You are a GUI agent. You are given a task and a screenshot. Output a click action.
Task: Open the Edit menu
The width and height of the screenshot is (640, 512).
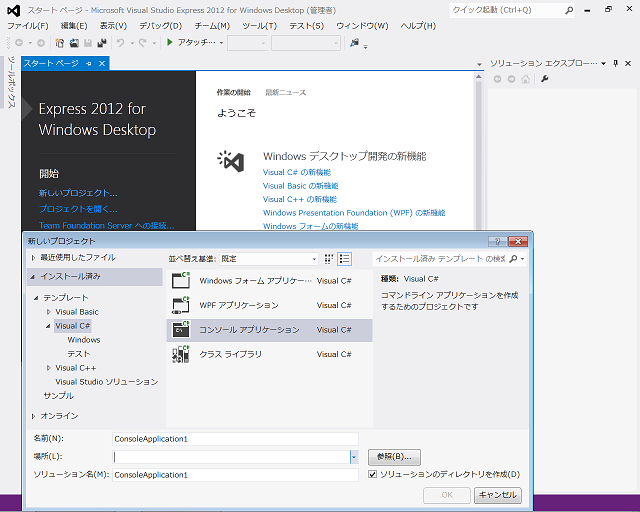coord(74,26)
